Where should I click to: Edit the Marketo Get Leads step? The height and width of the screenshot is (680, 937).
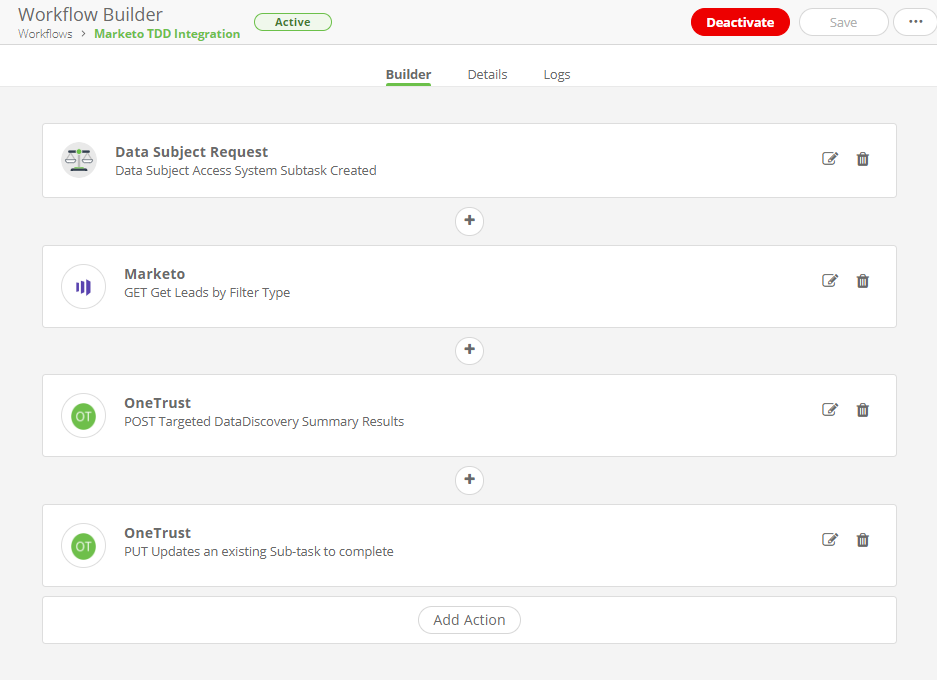coord(829,281)
